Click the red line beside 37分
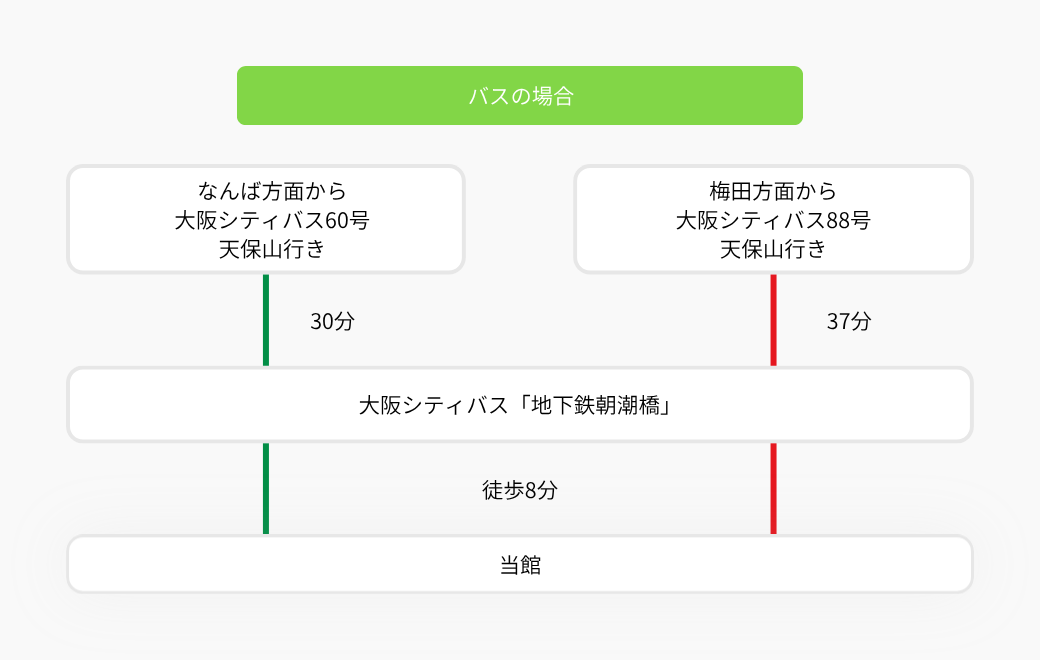Viewport: 1040px width, 660px height. coord(773,320)
